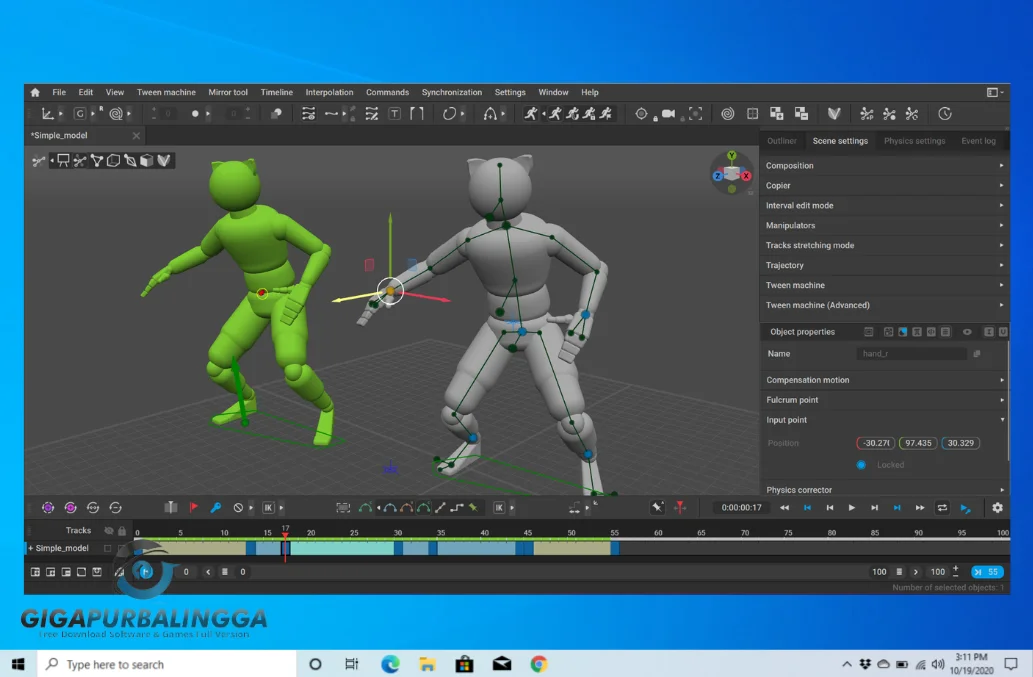Expand the Copier section
Image resolution: width=1033 pixels, height=677 pixels.
point(884,186)
